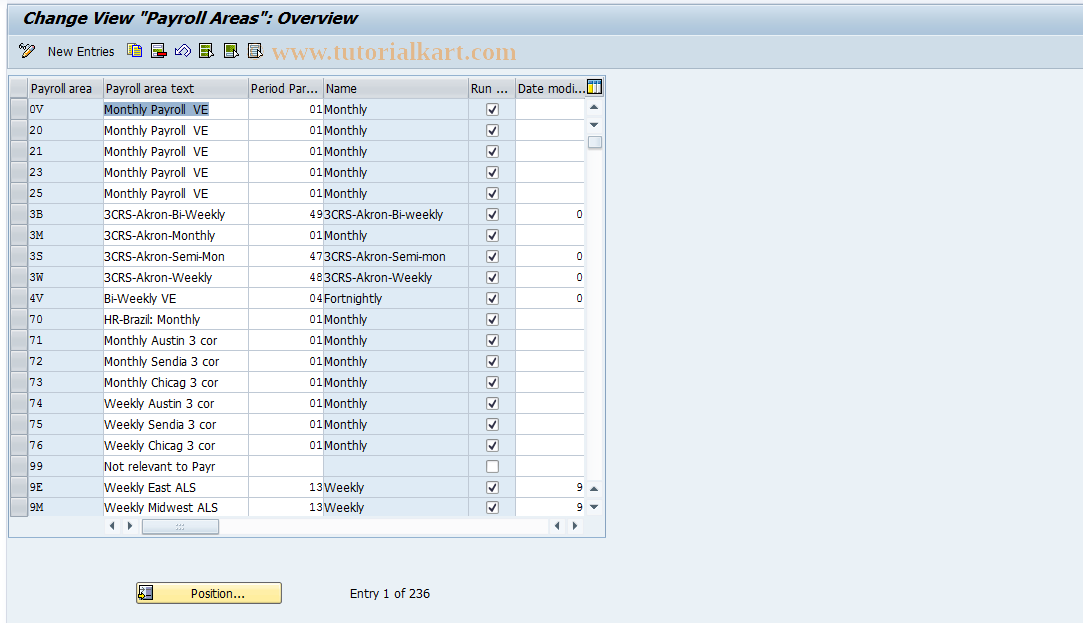Click the '3CRS-Akron-Semi-Mon' text field
1083x623 pixels.
(x=175, y=256)
